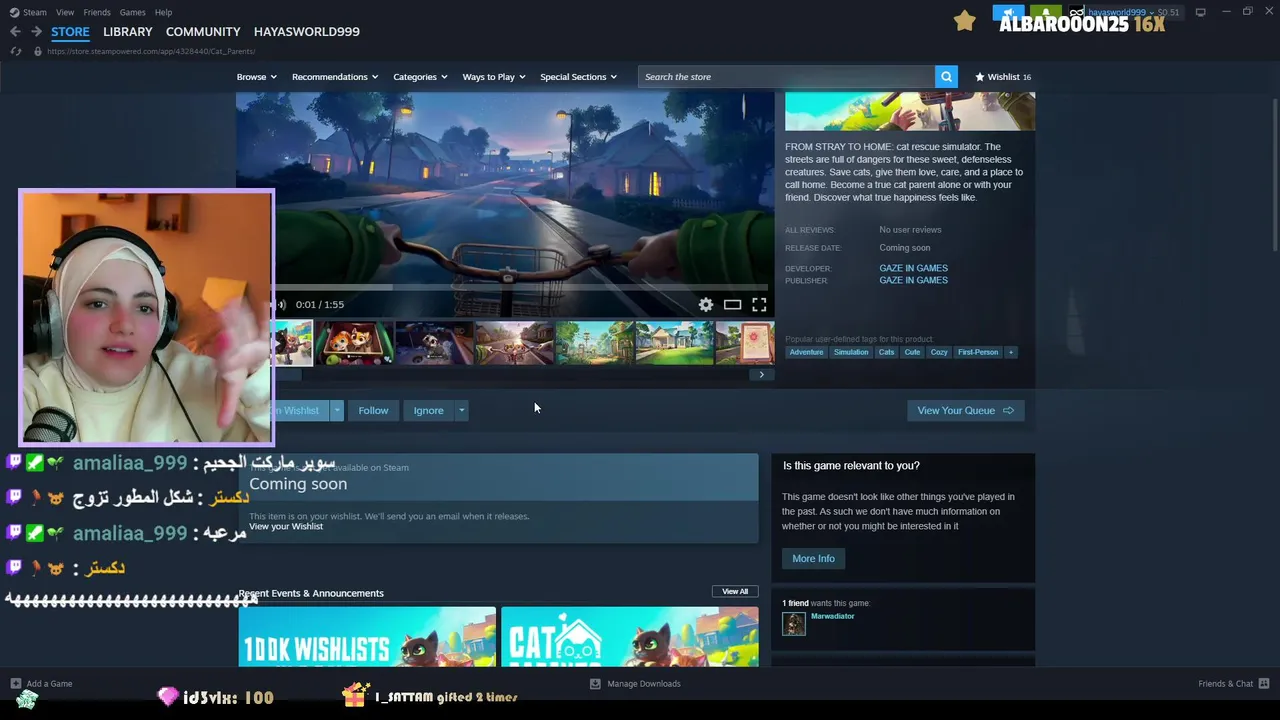This screenshot has height=720, width=1280.
Task: Select the Cats tag
Action: [886, 352]
